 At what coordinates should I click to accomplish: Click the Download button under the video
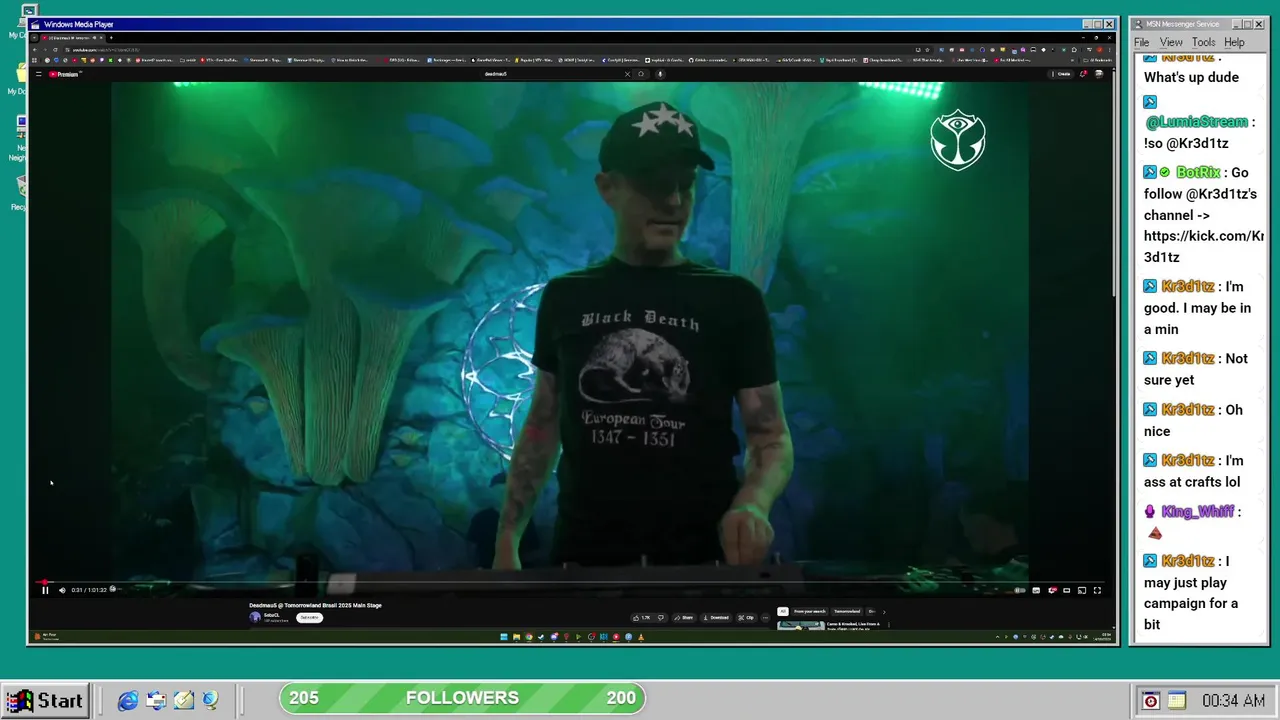click(x=716, y=617)
